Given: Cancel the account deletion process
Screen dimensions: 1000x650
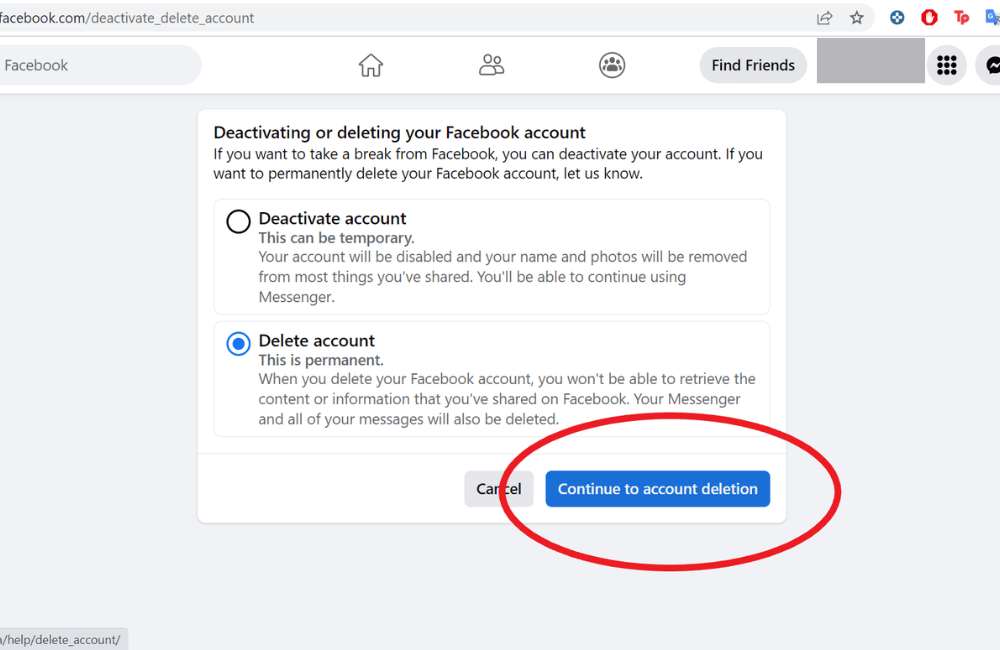Looking at the screenshot, I should (498, 489).
